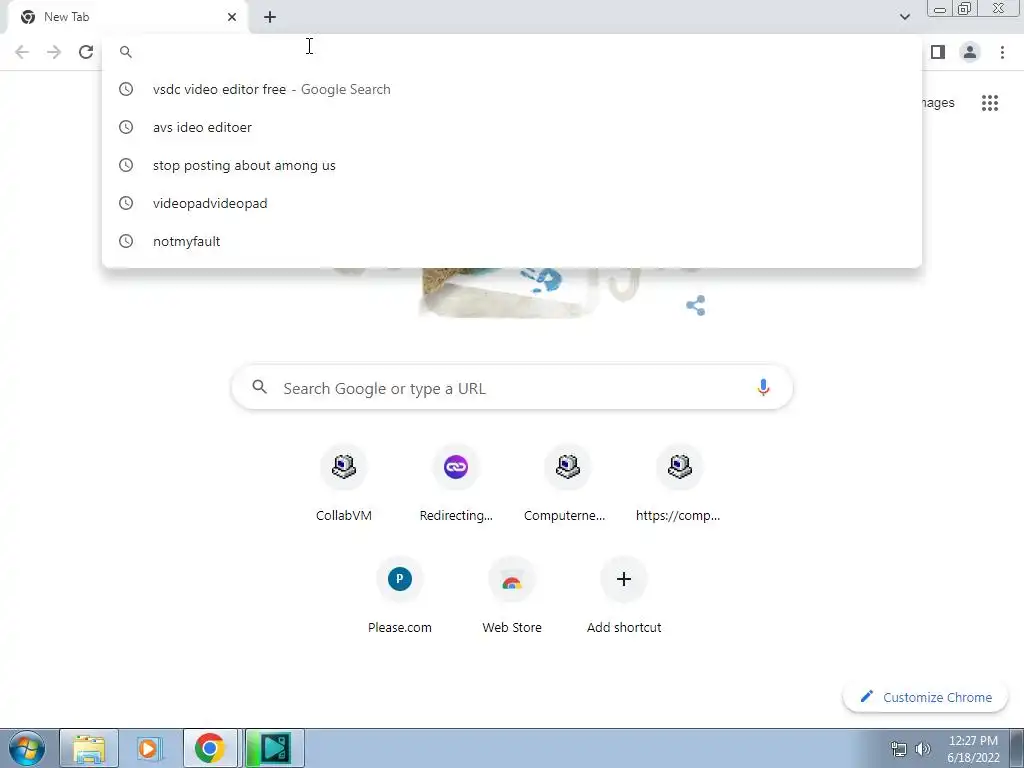1024x768 pixels.
Task: Open the Please.com shortcut
Action: point(400,596)
